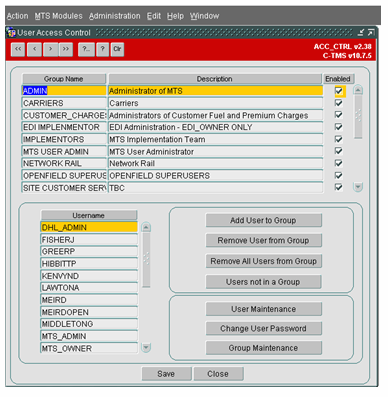This screenshot has height=397, width=388.
Task: Toggle Enabled checkbox for SITE CUSTOMER SERV group
Action: [x=339, y=187]
